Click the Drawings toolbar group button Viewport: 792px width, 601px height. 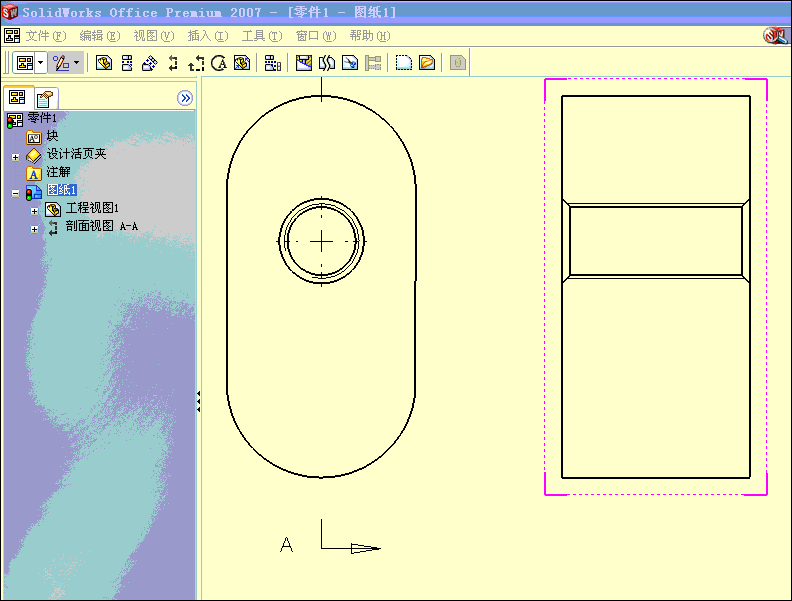tap(24, 63)
